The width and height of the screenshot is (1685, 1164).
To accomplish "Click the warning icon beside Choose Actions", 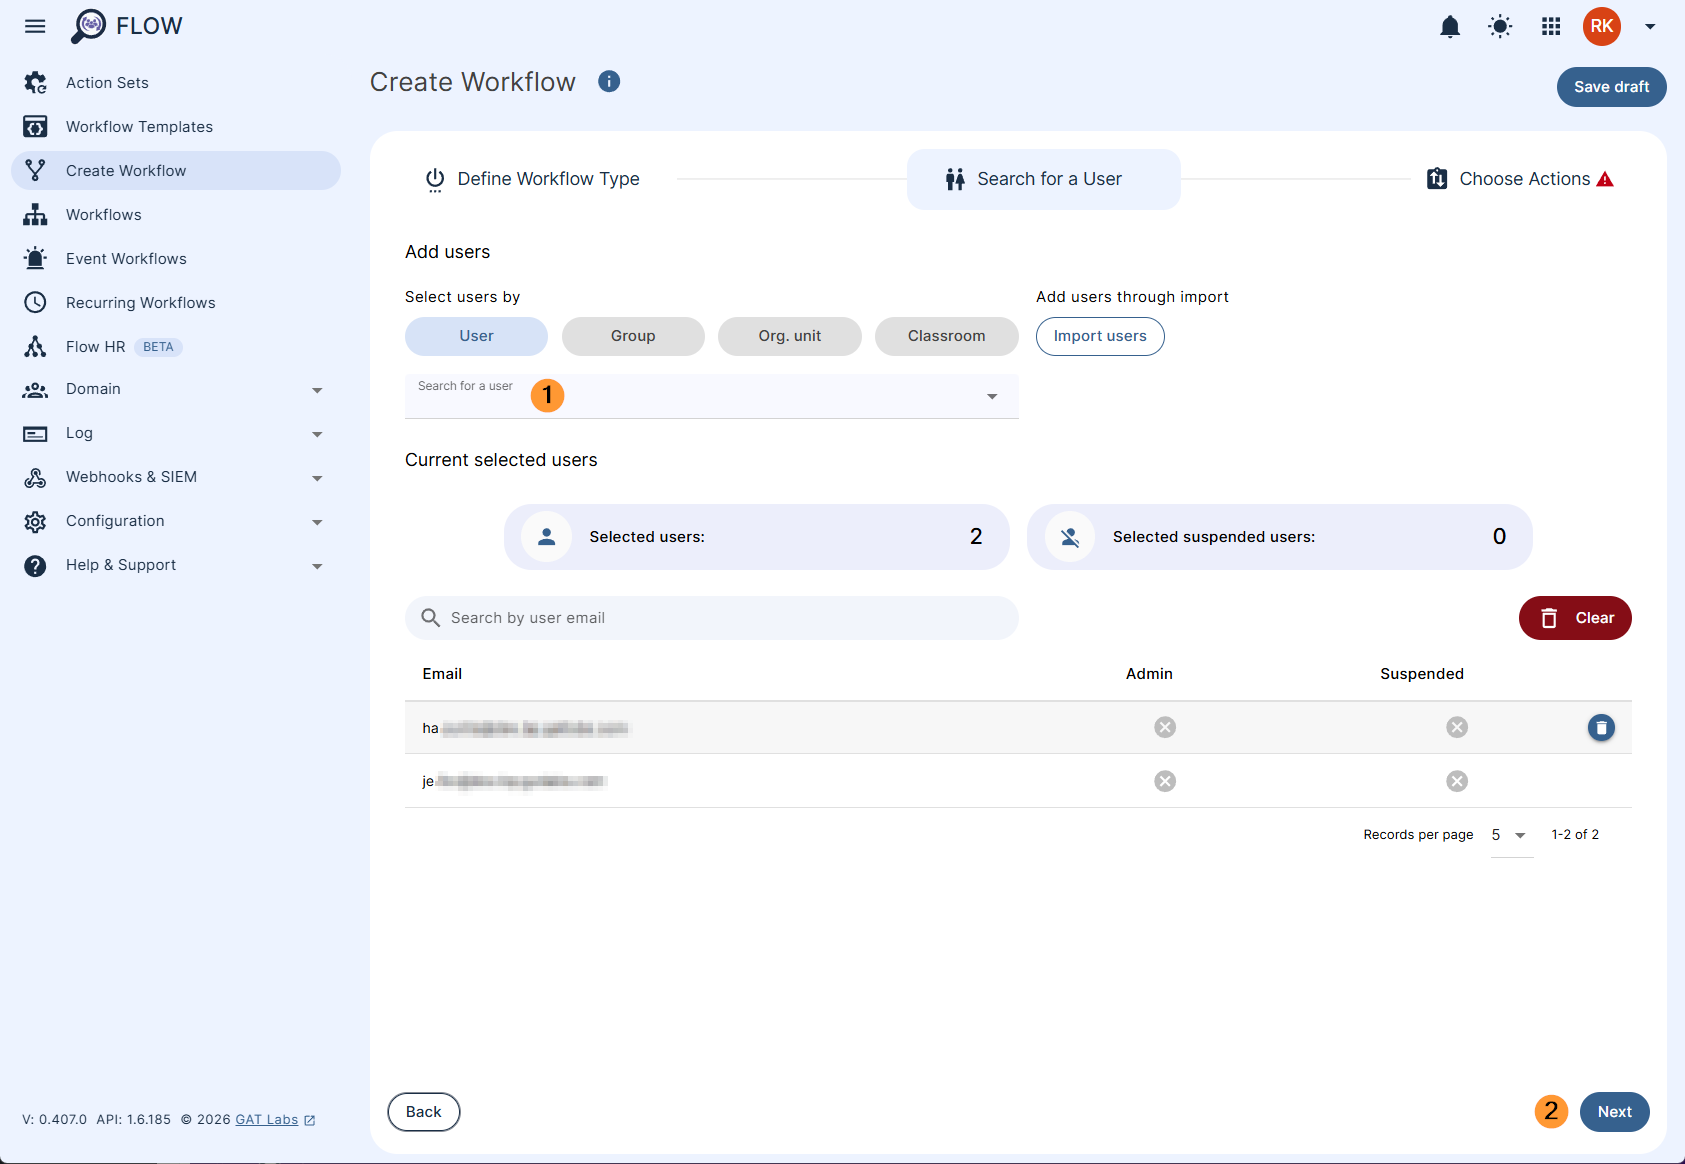I will (1606, 177).
